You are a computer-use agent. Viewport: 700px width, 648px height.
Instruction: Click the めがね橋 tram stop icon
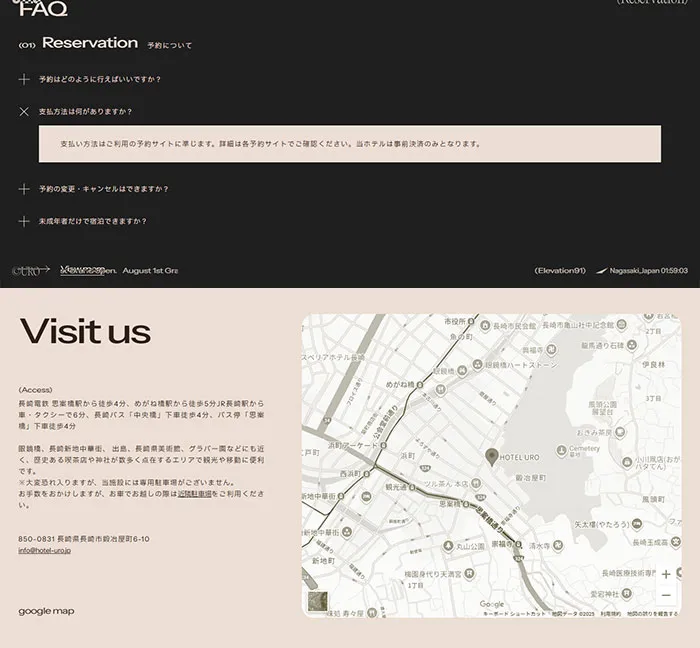(x=420, y=384)
